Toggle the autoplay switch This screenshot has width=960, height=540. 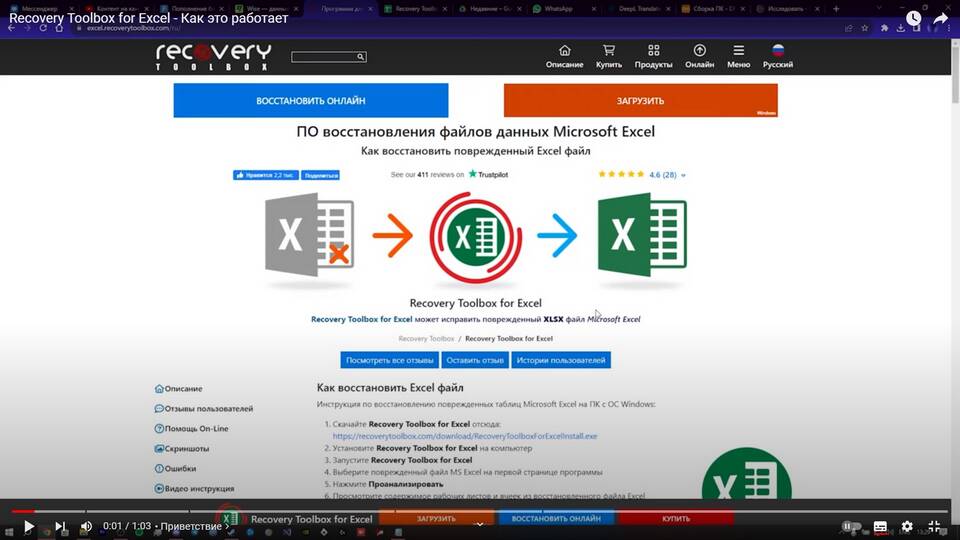pyautogui.click(x=849, y=526)
